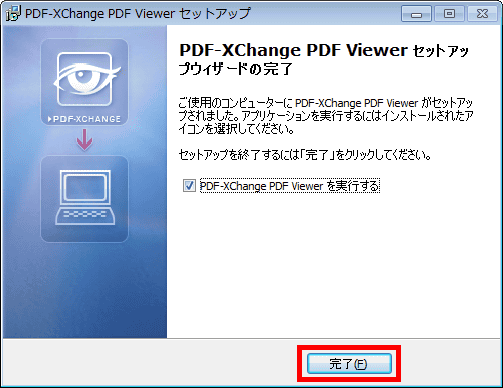Screen dimensions: 503x388
Task: Close the setup window
Action: tap(482, 14)
